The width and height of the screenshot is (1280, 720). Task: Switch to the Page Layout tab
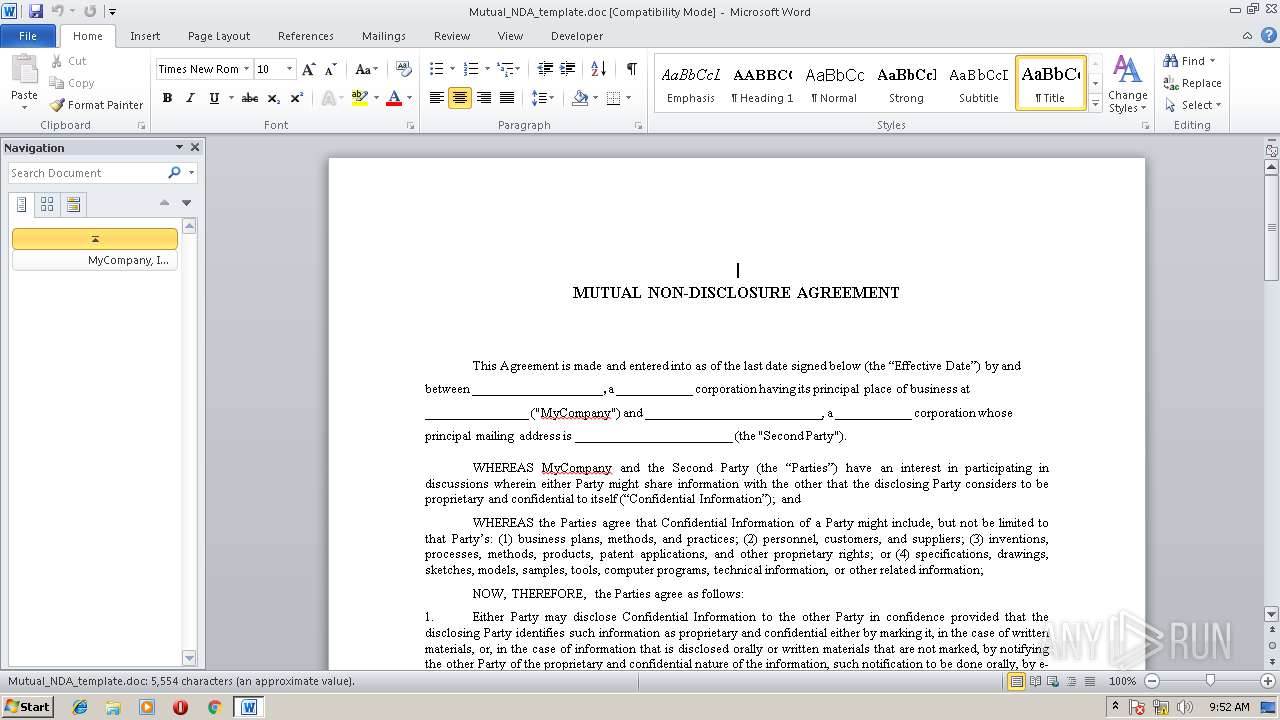[x=219, y=36]
